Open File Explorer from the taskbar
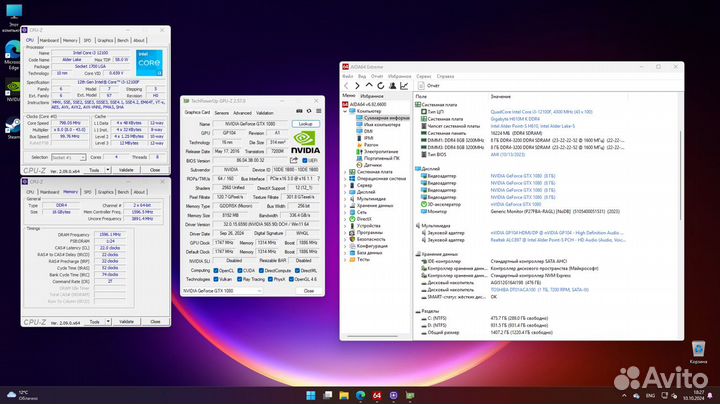720x404 pixels. pos(344,395)
